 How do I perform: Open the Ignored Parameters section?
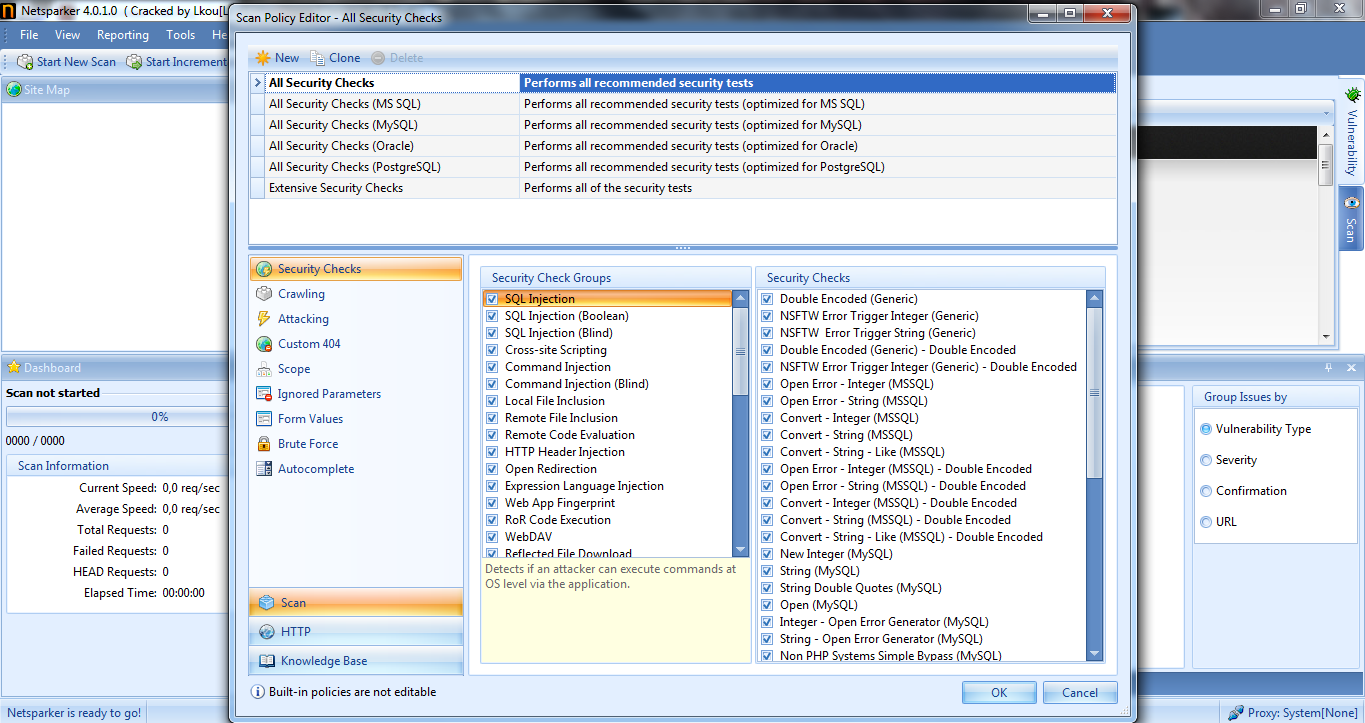click(356, 394)
